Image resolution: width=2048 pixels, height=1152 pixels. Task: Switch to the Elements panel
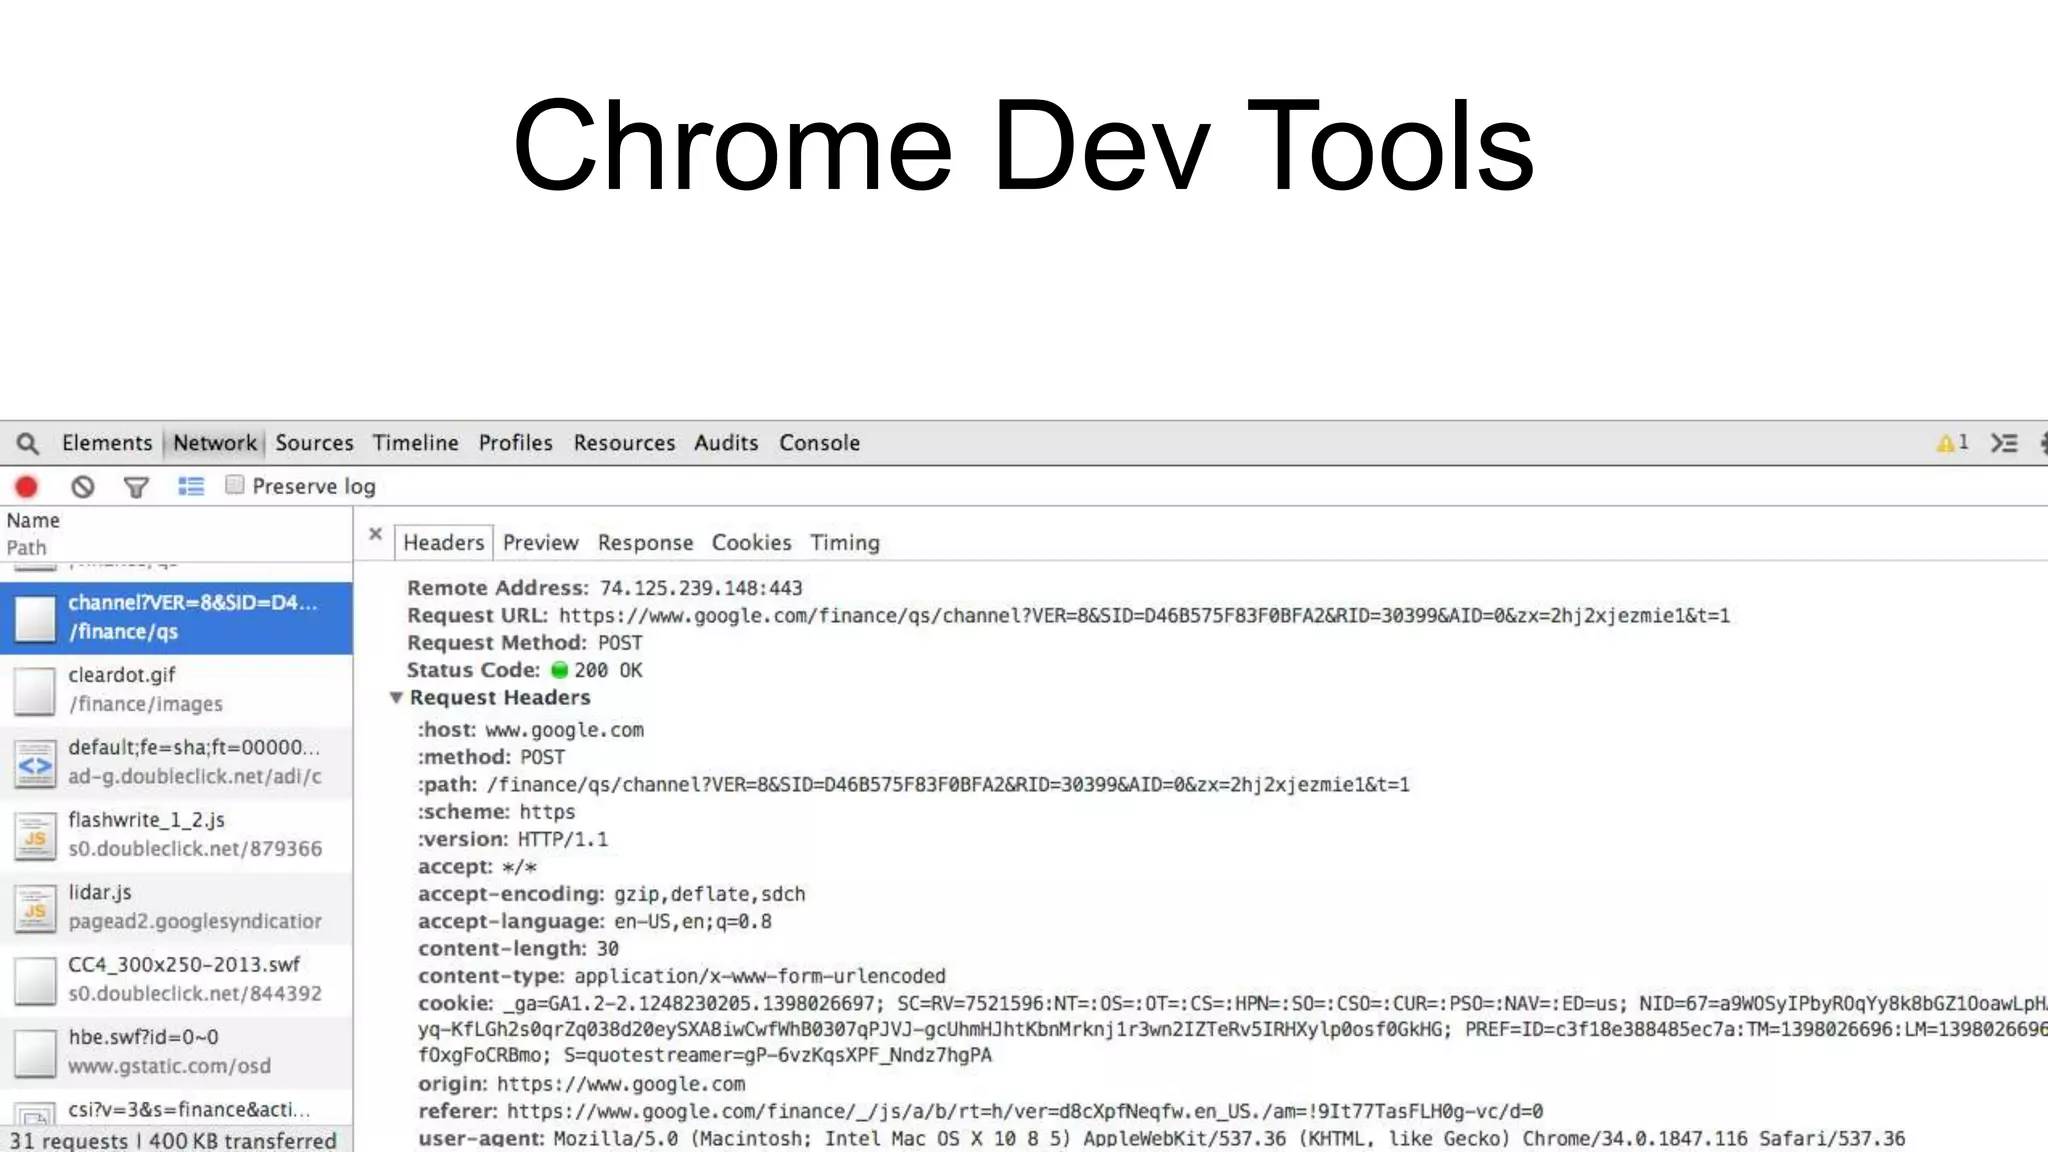(107, 443)
